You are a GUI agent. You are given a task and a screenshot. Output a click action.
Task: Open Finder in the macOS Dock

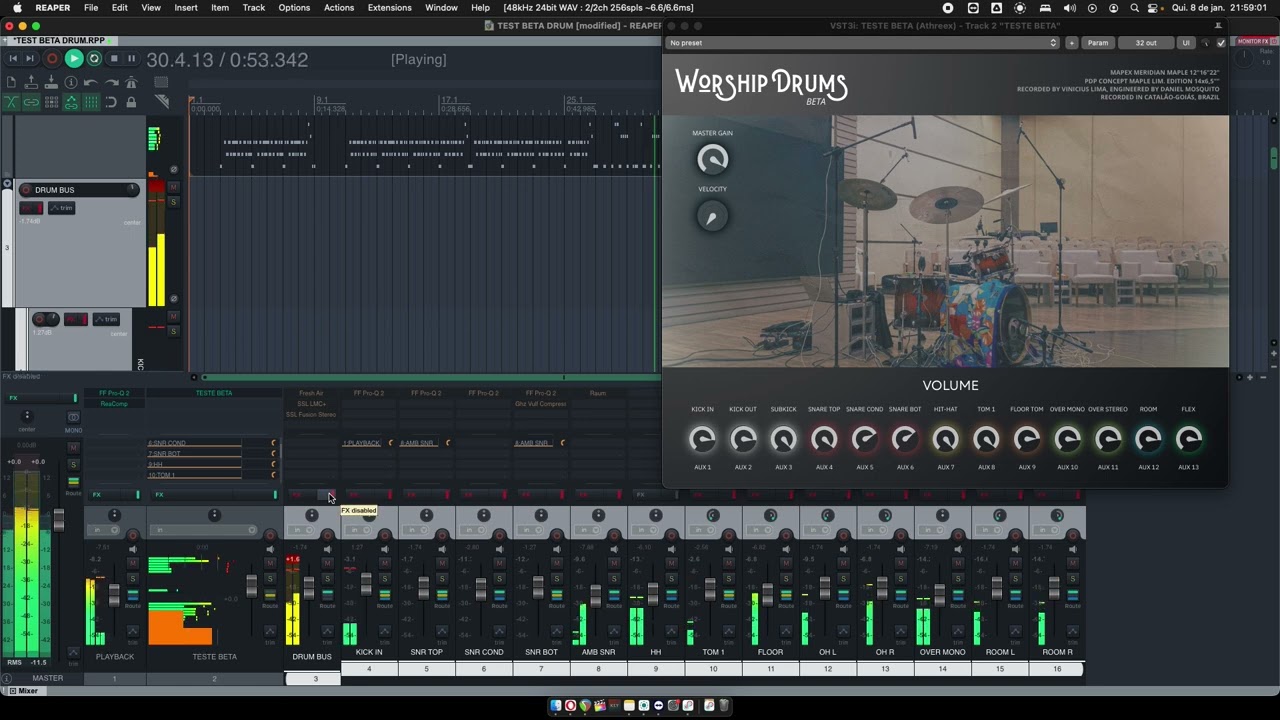tap(556, 706)
